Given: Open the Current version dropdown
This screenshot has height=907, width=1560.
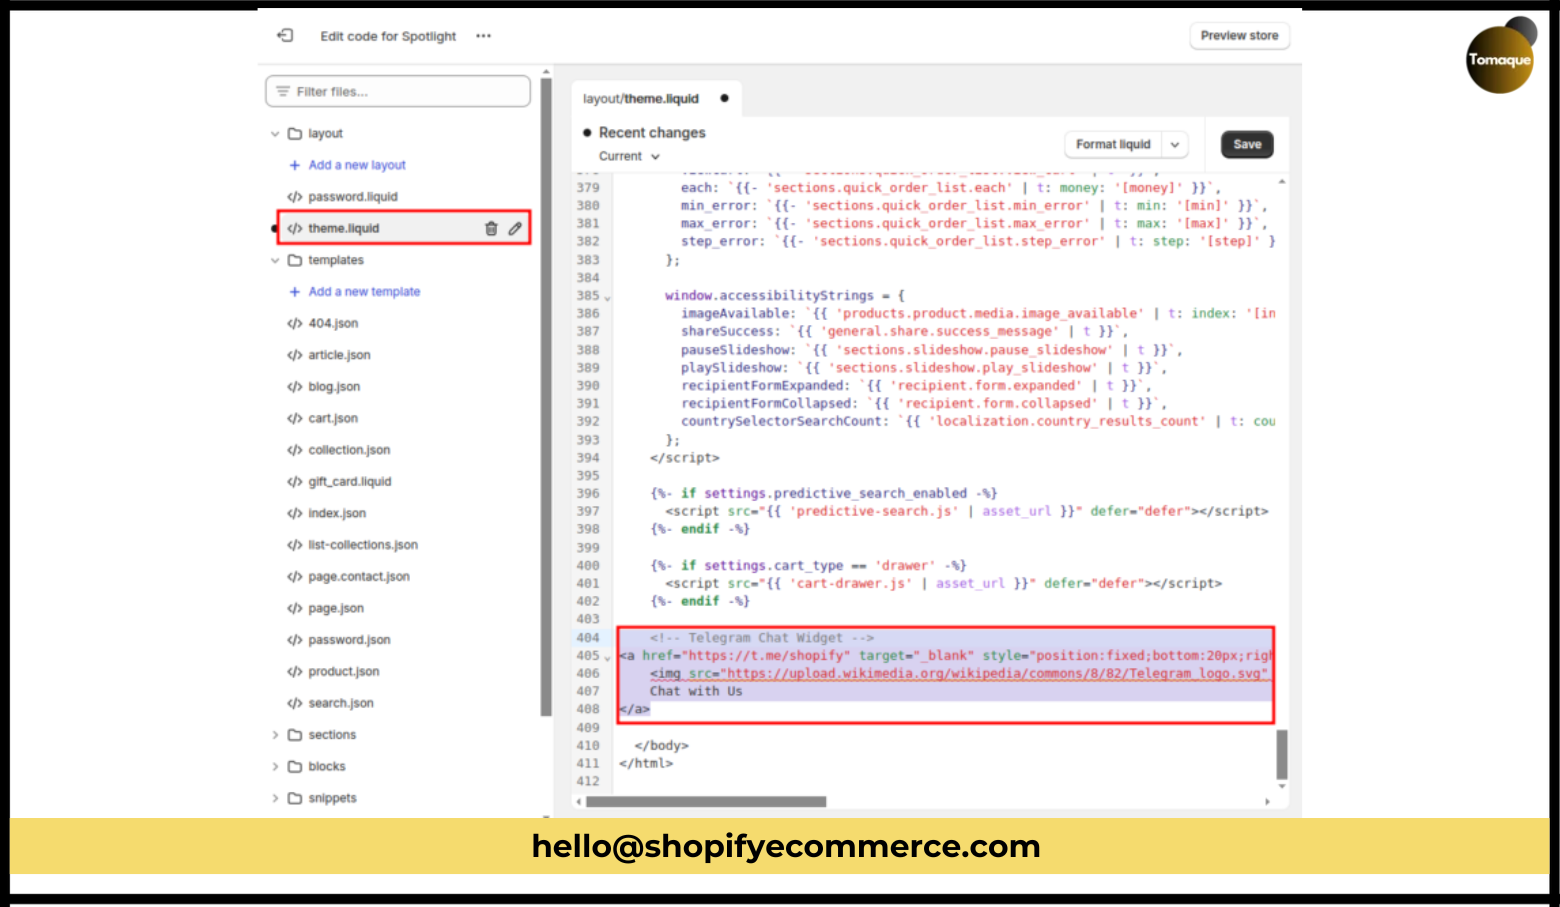Looking at the screenshot, I should coord(629,157).
